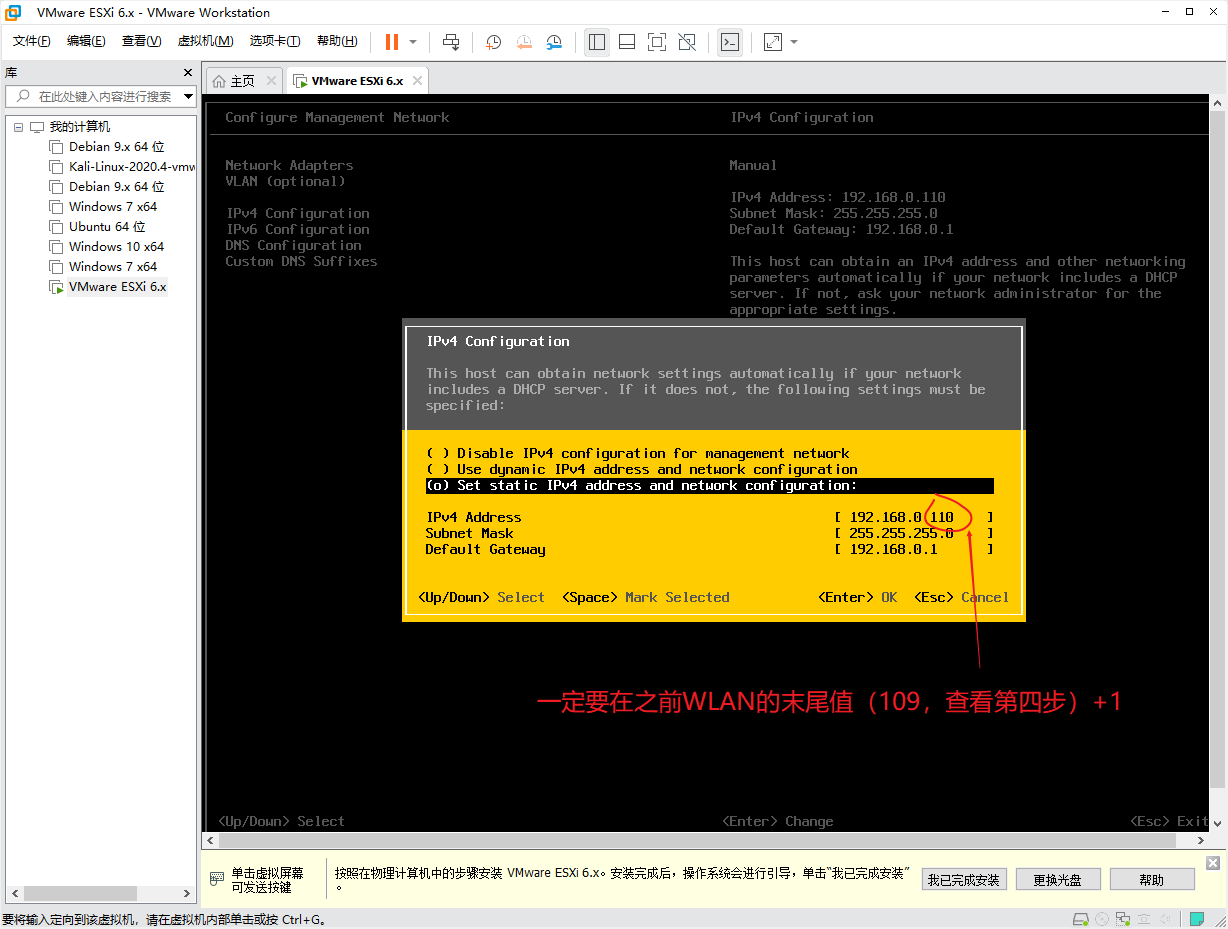Open the 编辑(E) menu
The width and height of the screenshot is (1228, 929).
[86, 41]
